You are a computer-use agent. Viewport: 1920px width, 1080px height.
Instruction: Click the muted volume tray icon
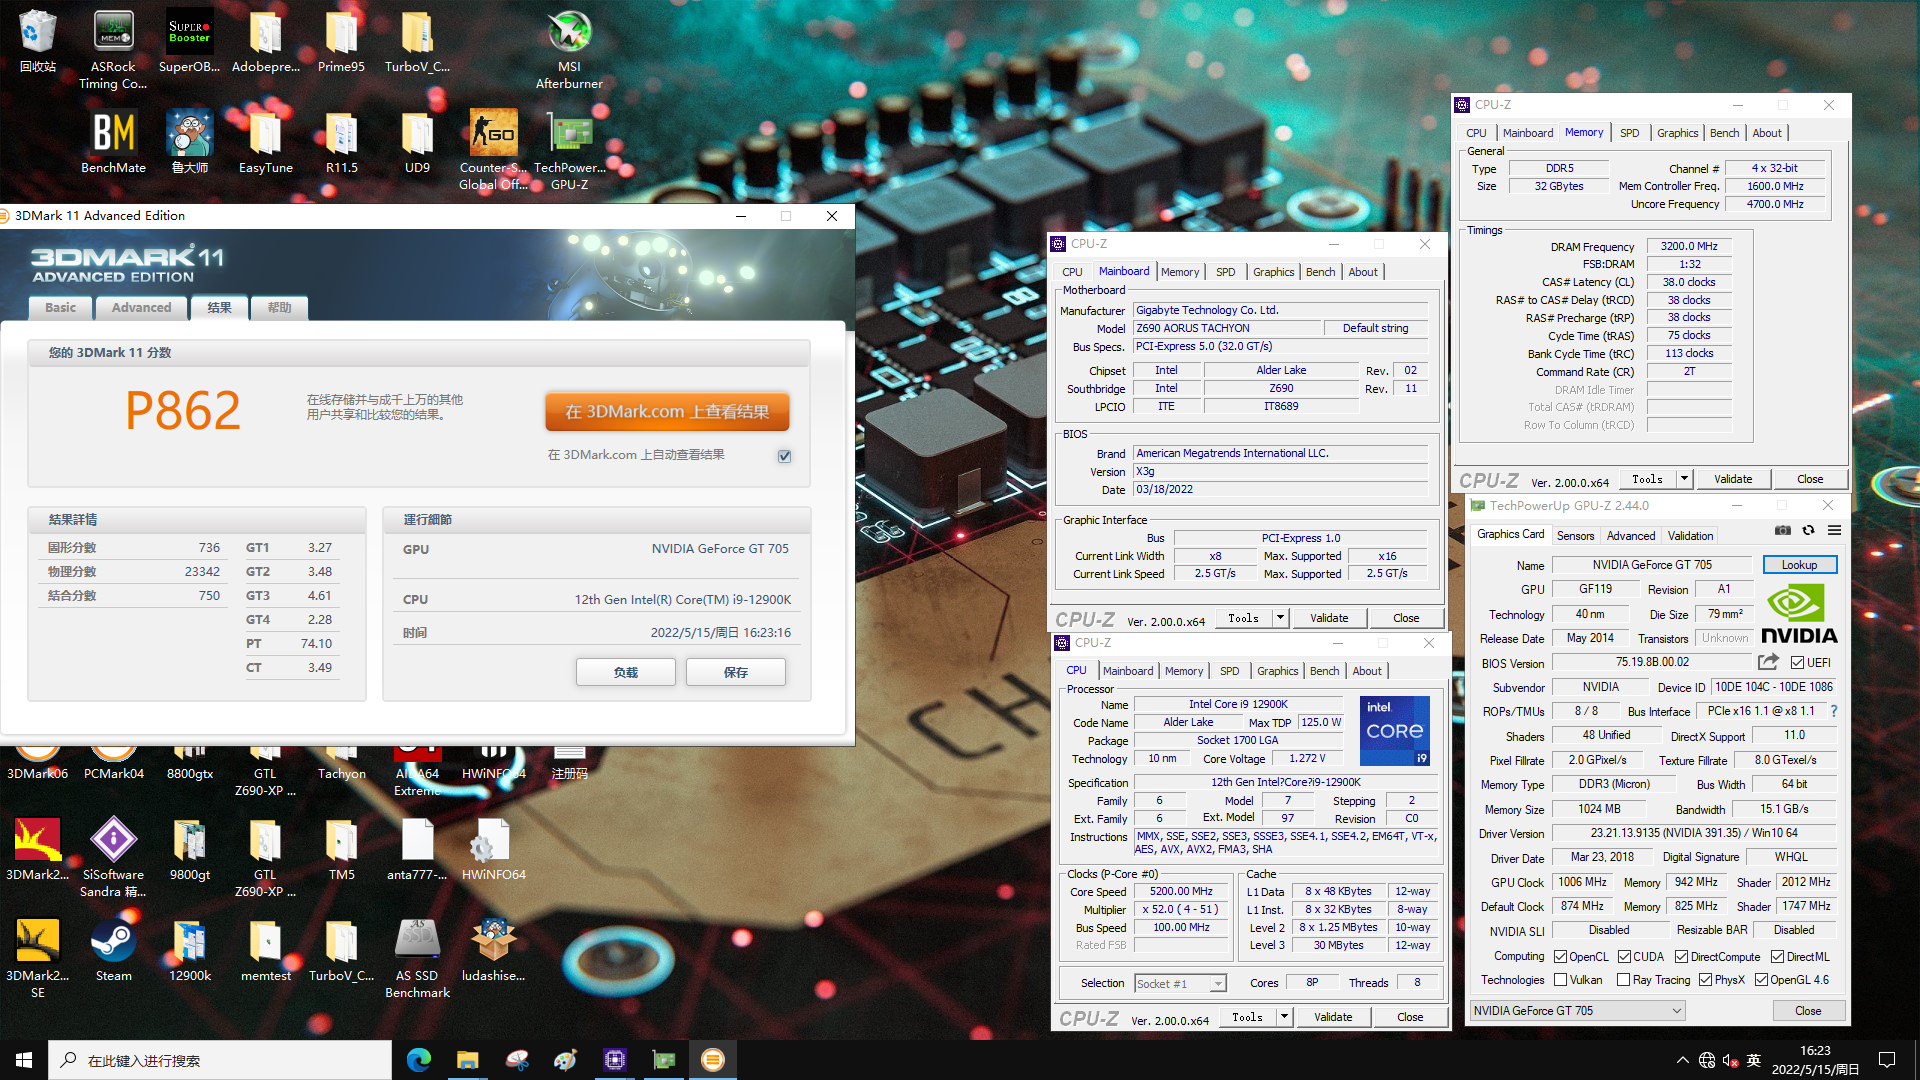[x=1730, y=1060]
